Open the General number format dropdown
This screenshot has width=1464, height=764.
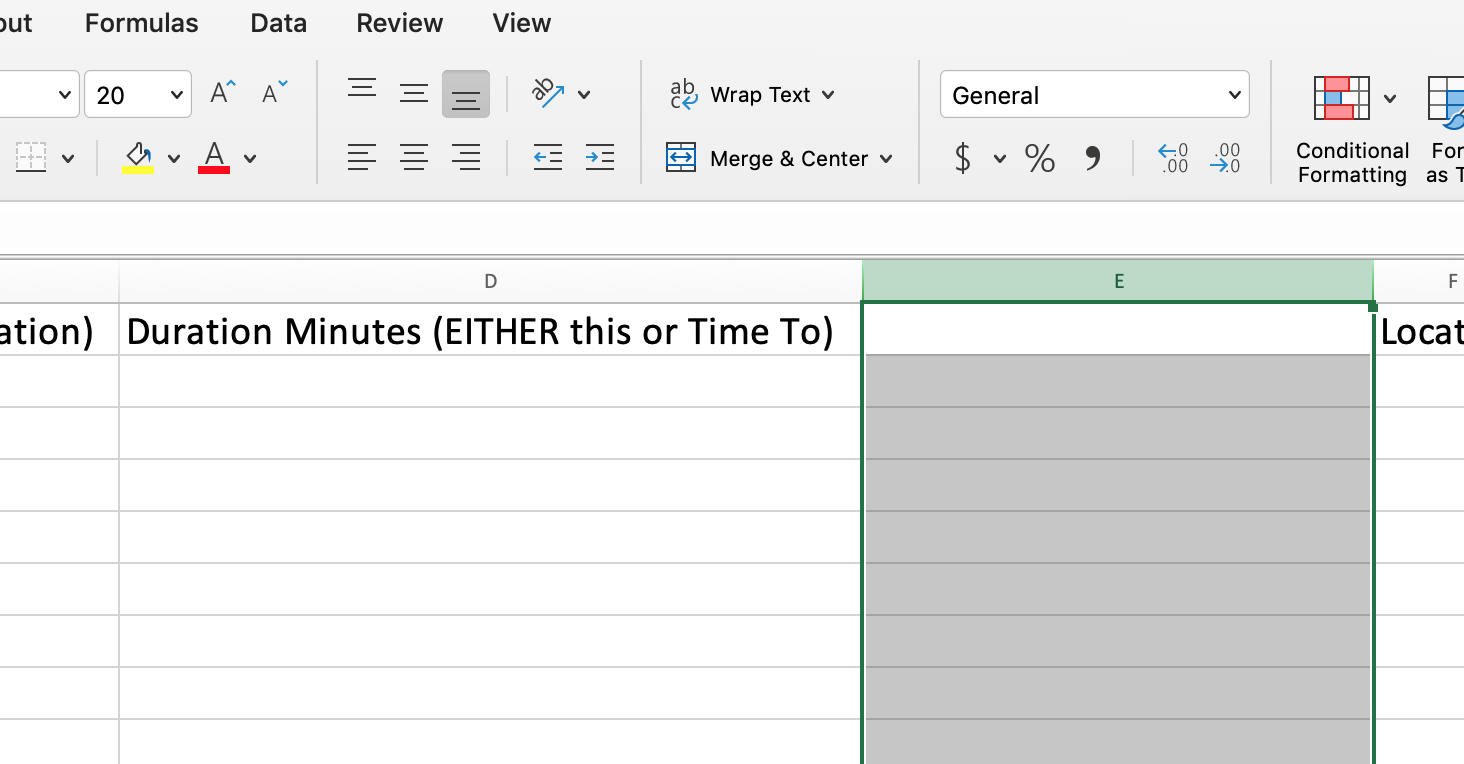point(1095,95)
